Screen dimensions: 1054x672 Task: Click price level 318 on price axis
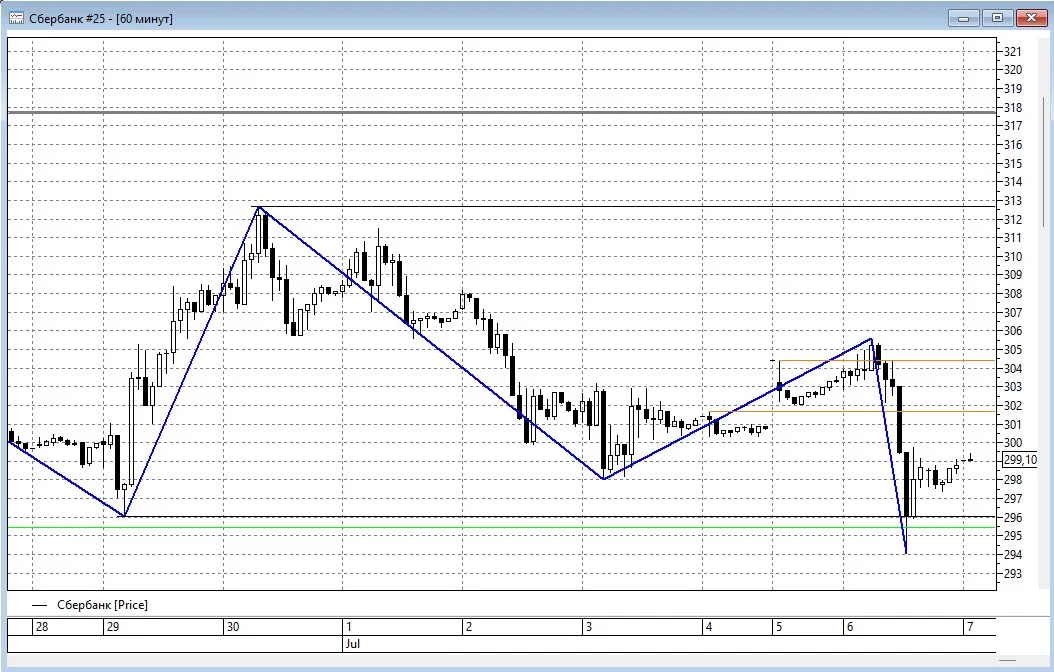pyautogui.click(x=1012, y=108)
